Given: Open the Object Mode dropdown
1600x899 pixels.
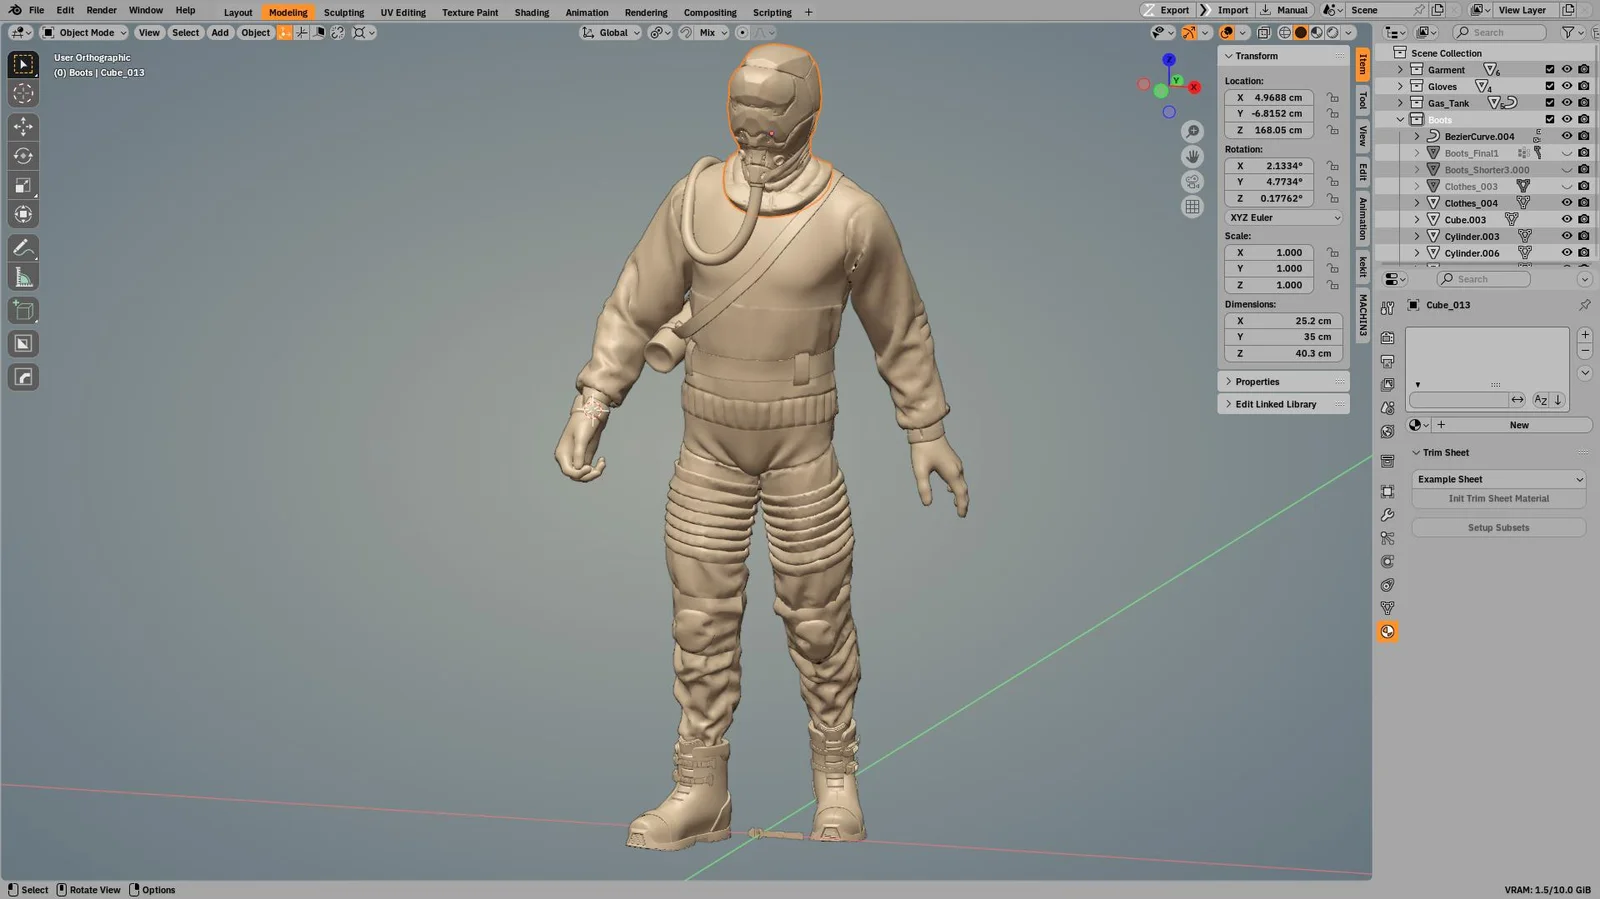Looking at the screenshot, I should coord(85,33).
